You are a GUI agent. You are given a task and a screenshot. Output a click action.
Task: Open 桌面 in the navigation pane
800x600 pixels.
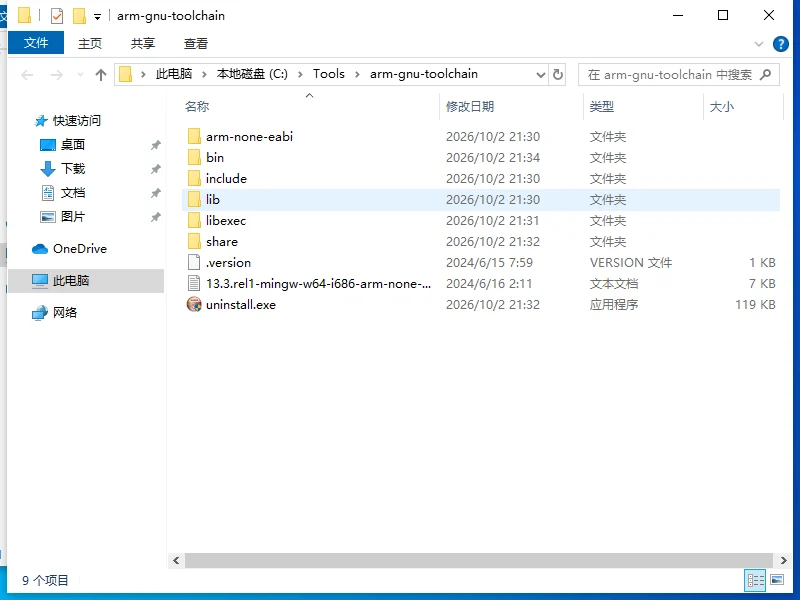(x=72, y=144)
